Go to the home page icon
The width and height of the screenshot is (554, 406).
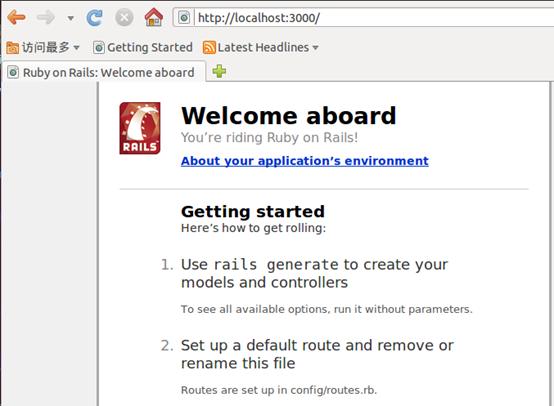point(154,17)
